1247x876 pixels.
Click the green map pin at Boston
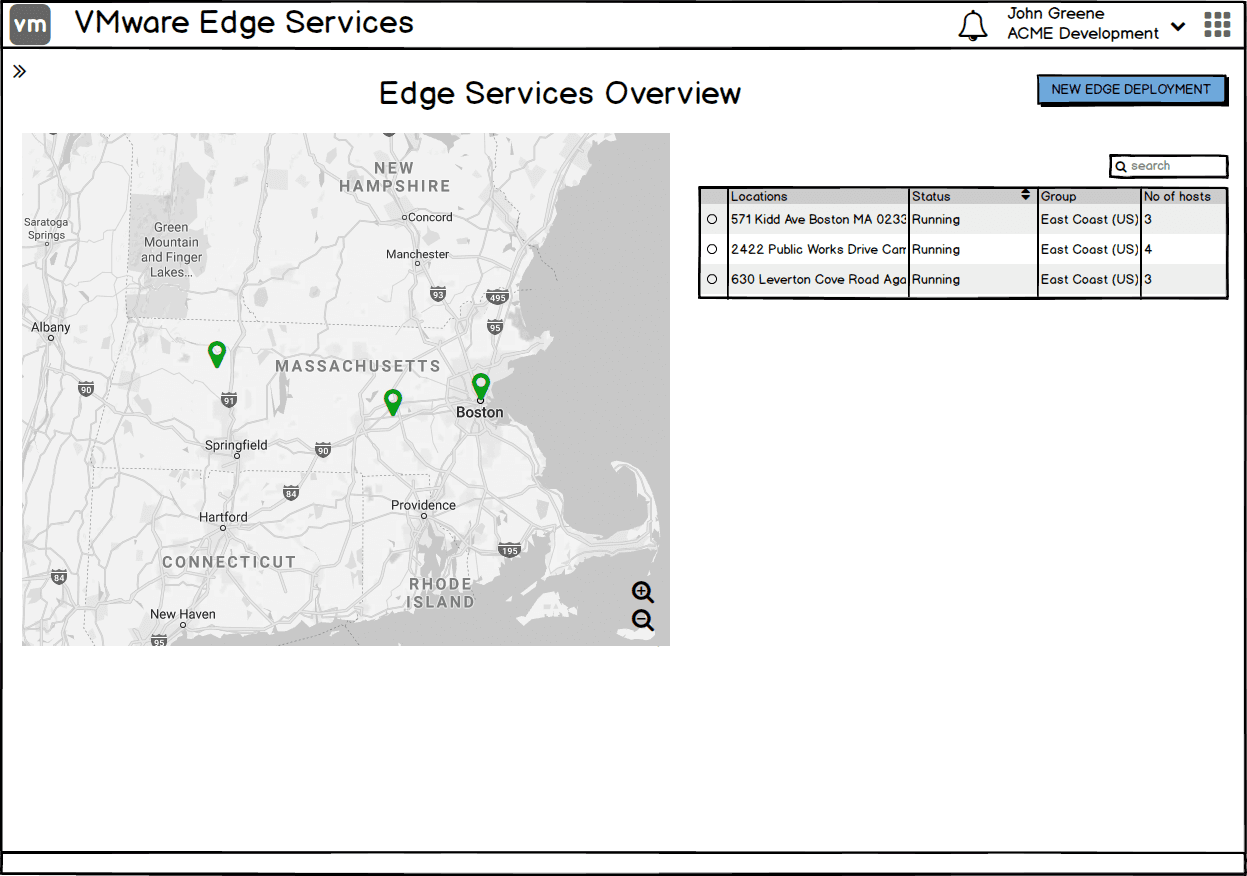pyautogui.click(x=481, y=386)
